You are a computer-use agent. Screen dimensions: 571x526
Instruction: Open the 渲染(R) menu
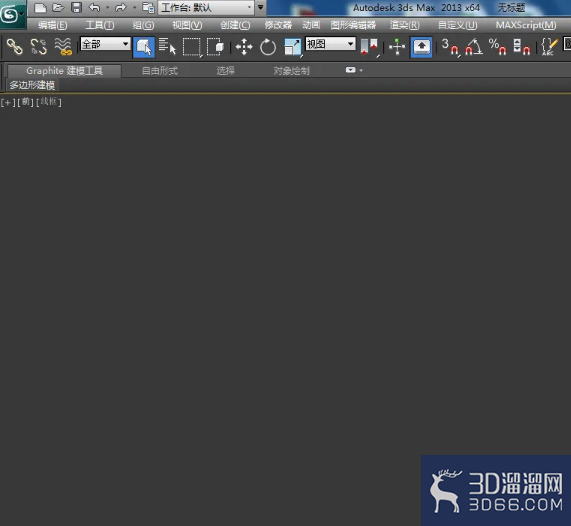(x=405, y=25)
